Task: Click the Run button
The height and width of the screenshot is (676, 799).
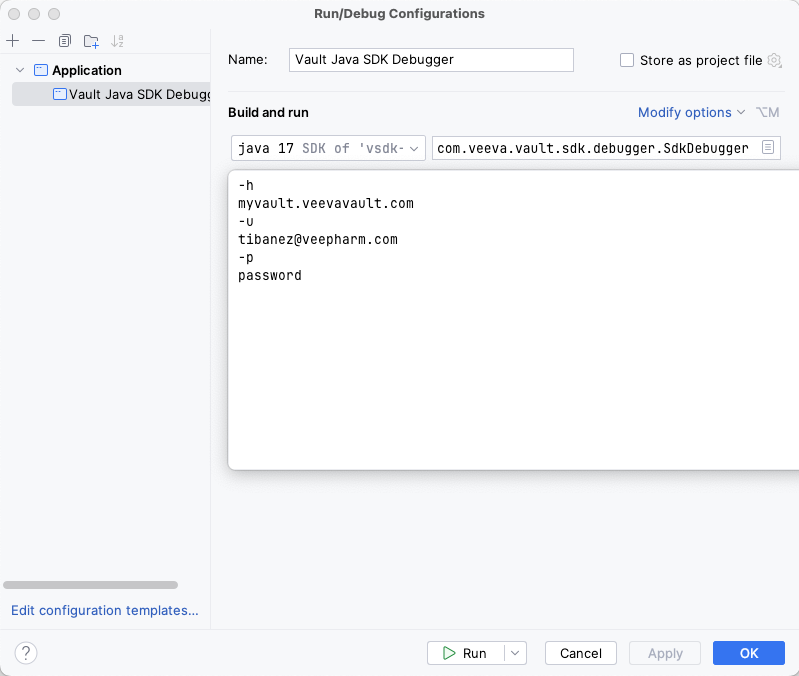Action: (x=465, y=653)
